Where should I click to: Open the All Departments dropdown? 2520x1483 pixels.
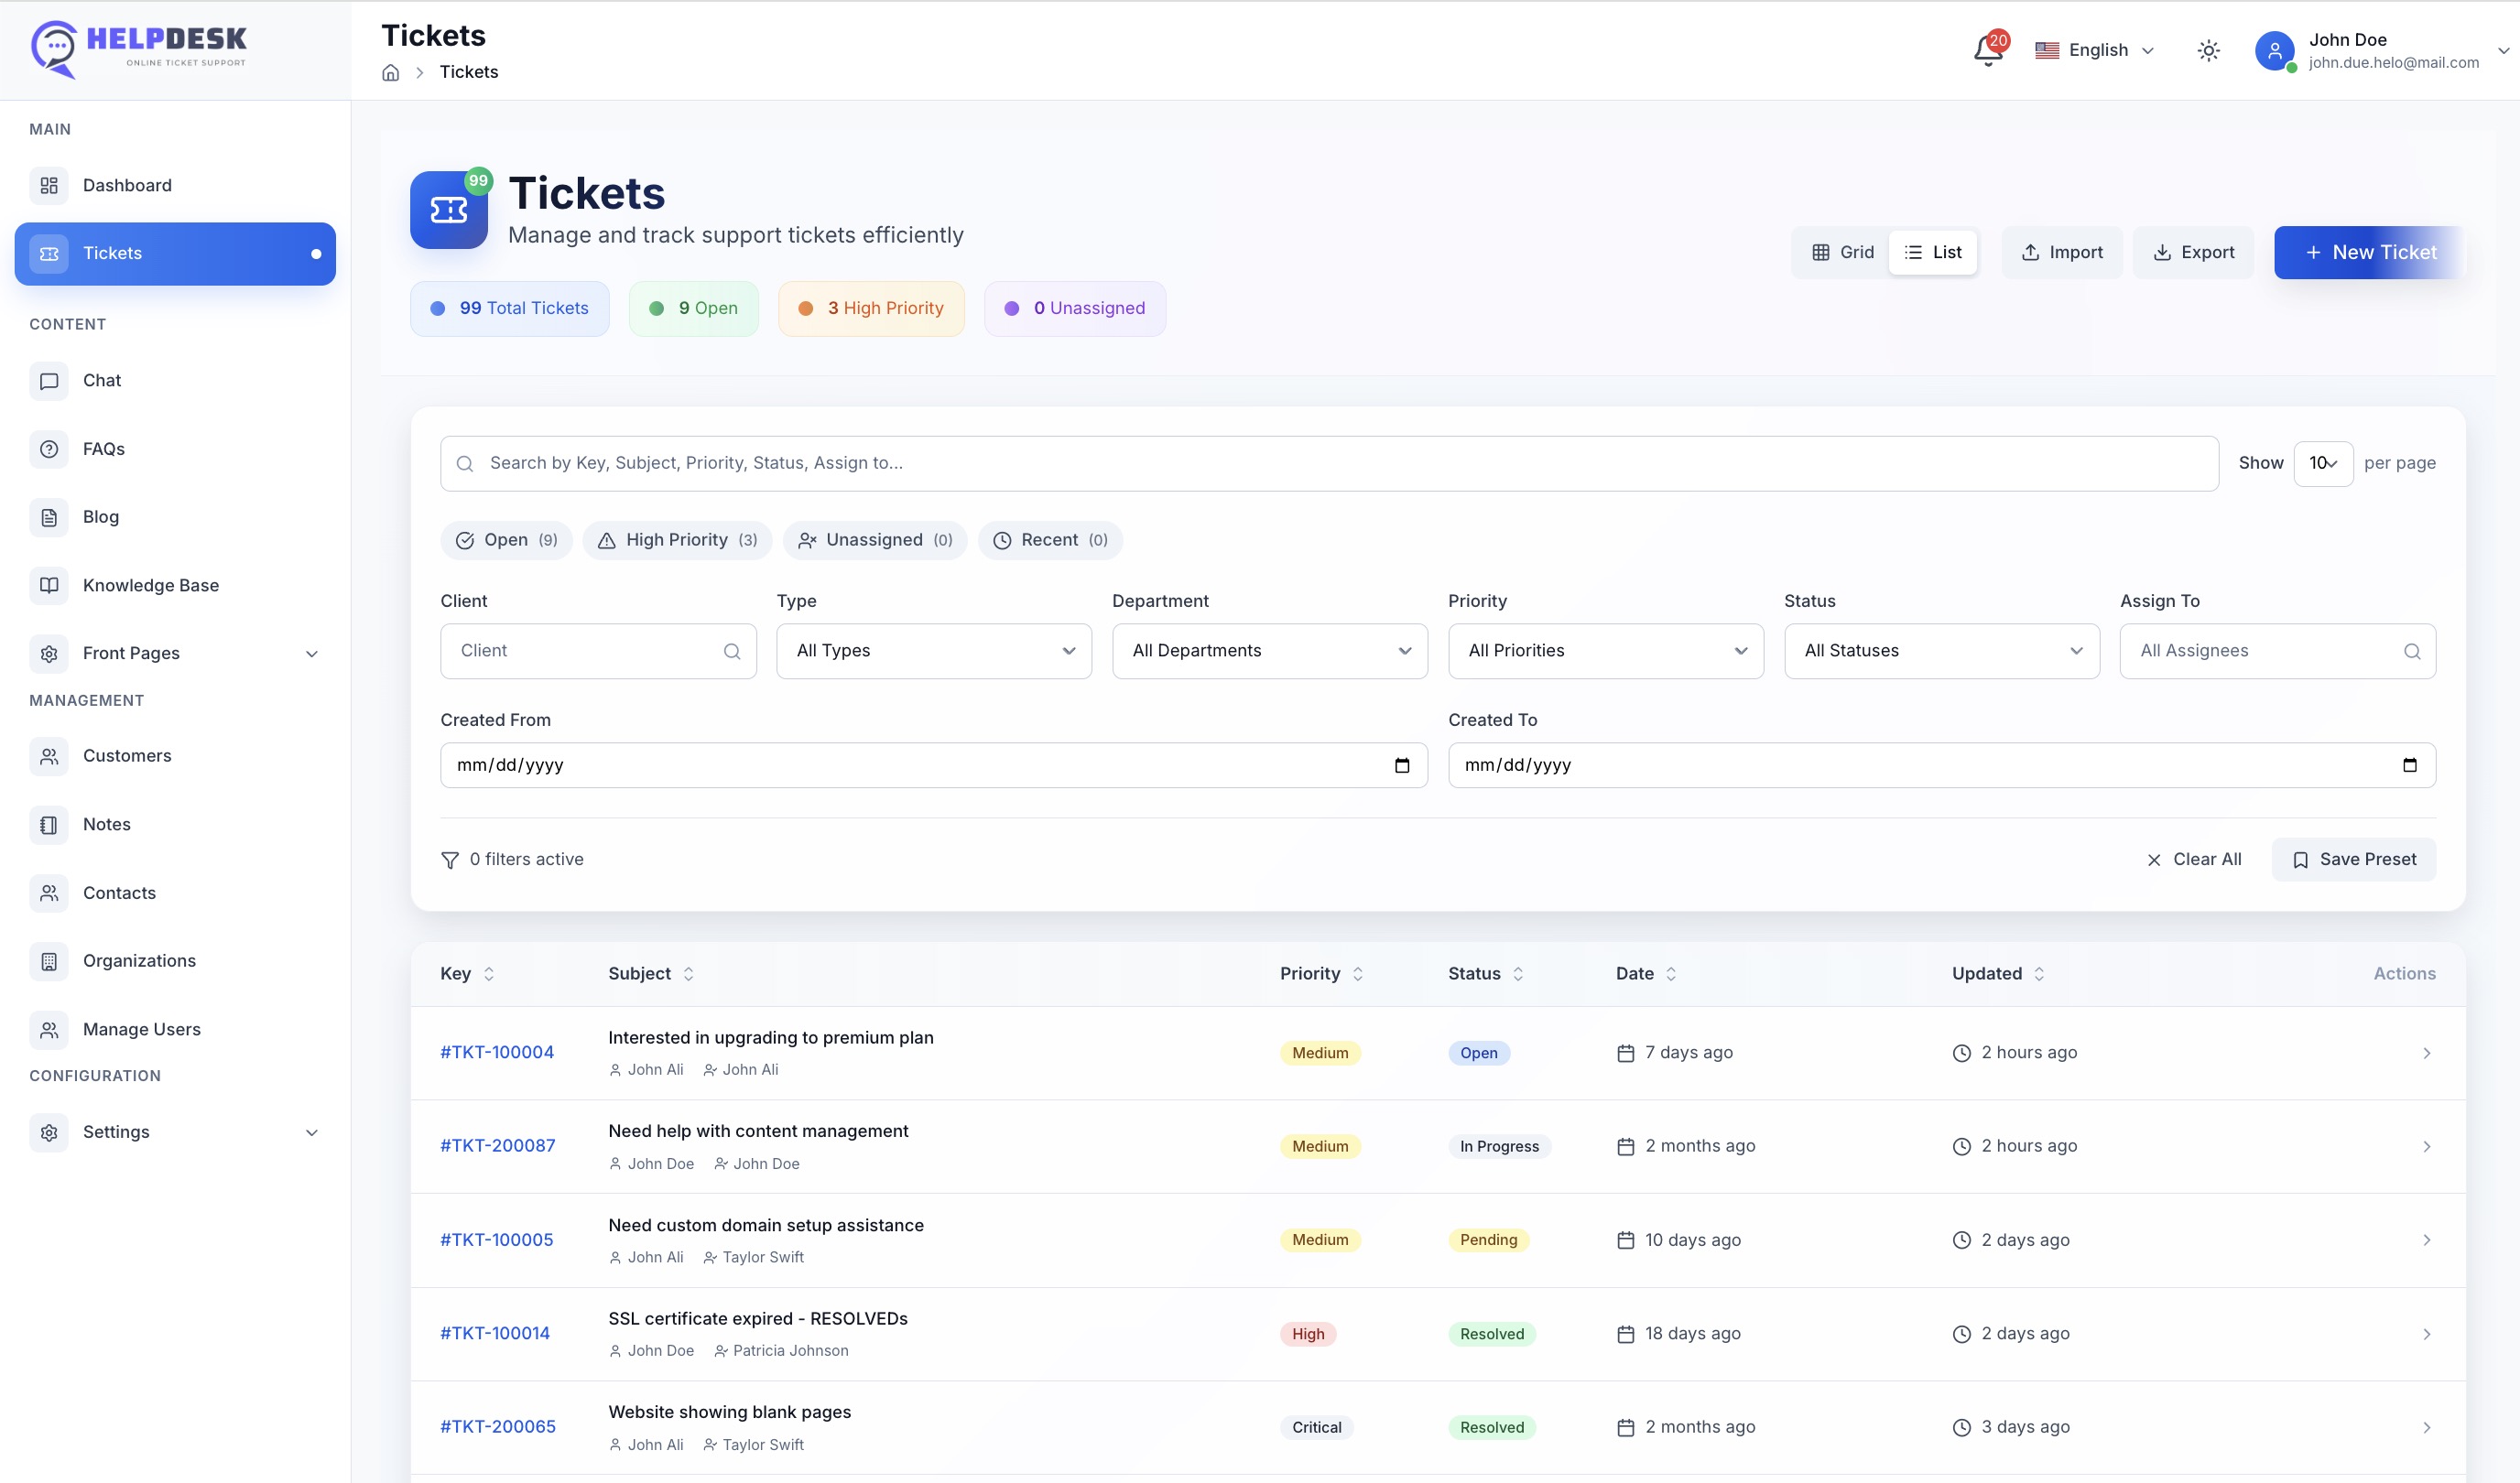(1269, 651)
